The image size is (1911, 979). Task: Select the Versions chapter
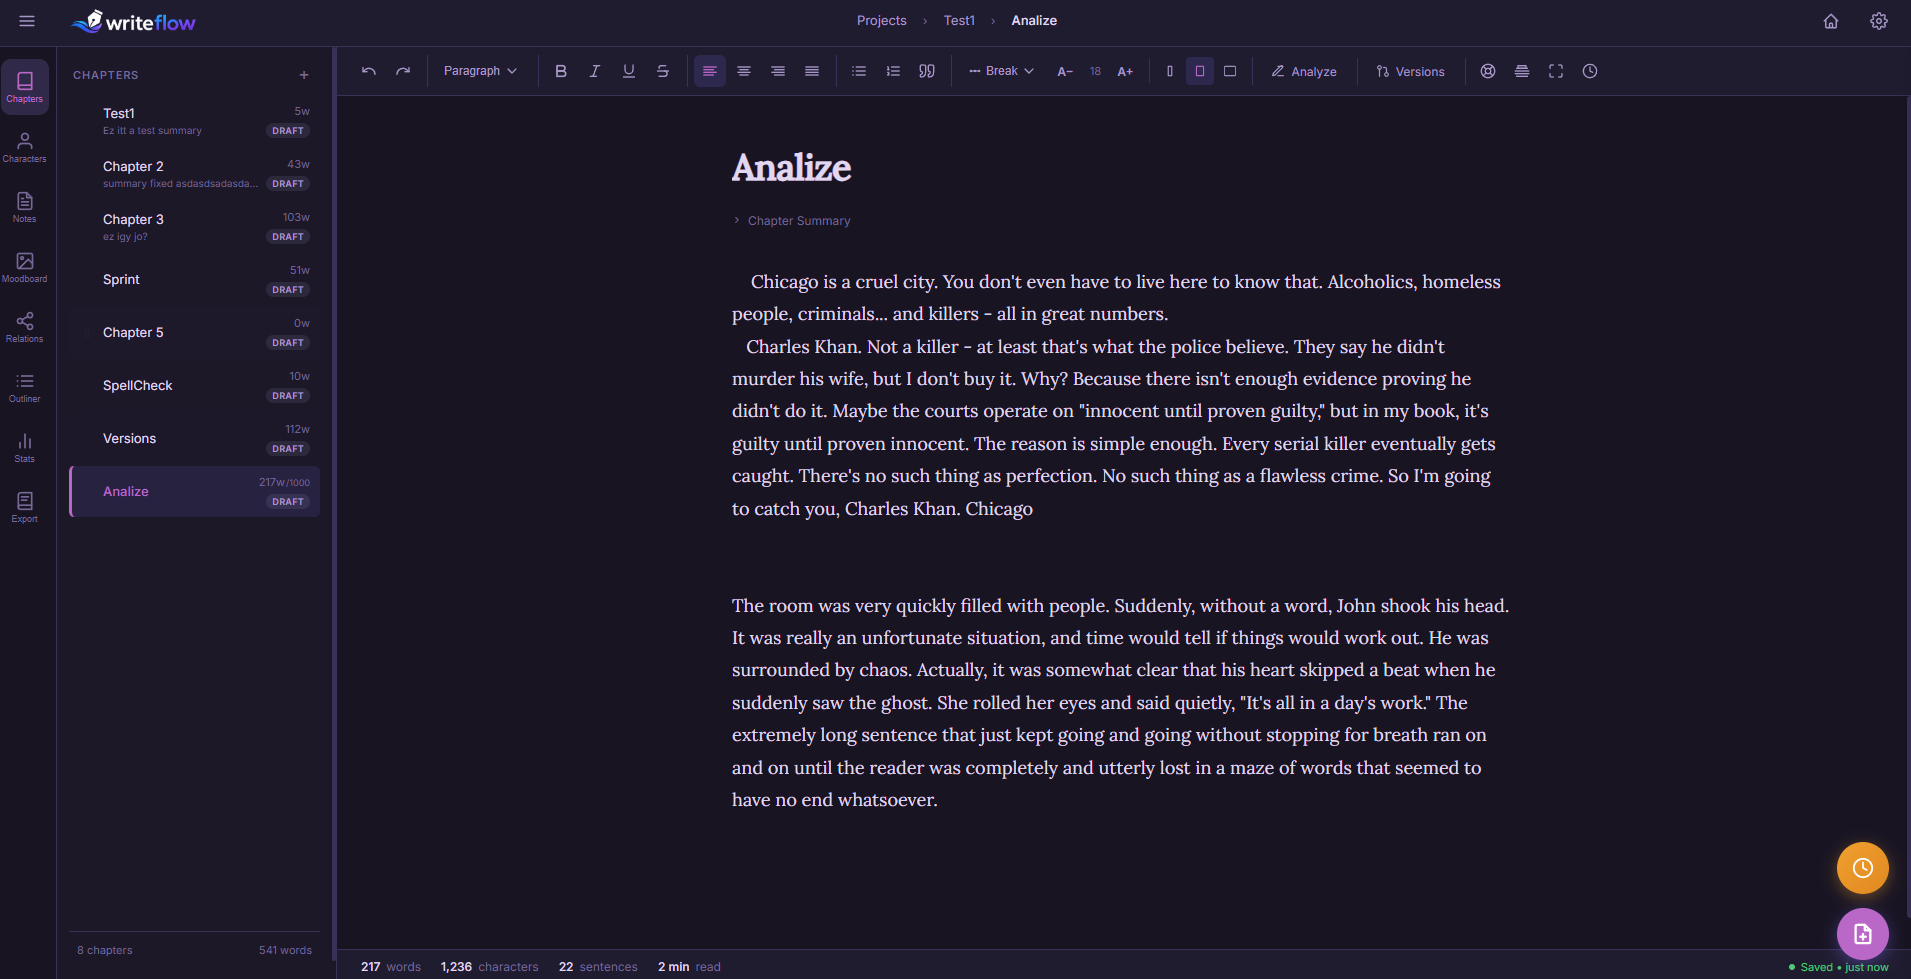(195, 438)
